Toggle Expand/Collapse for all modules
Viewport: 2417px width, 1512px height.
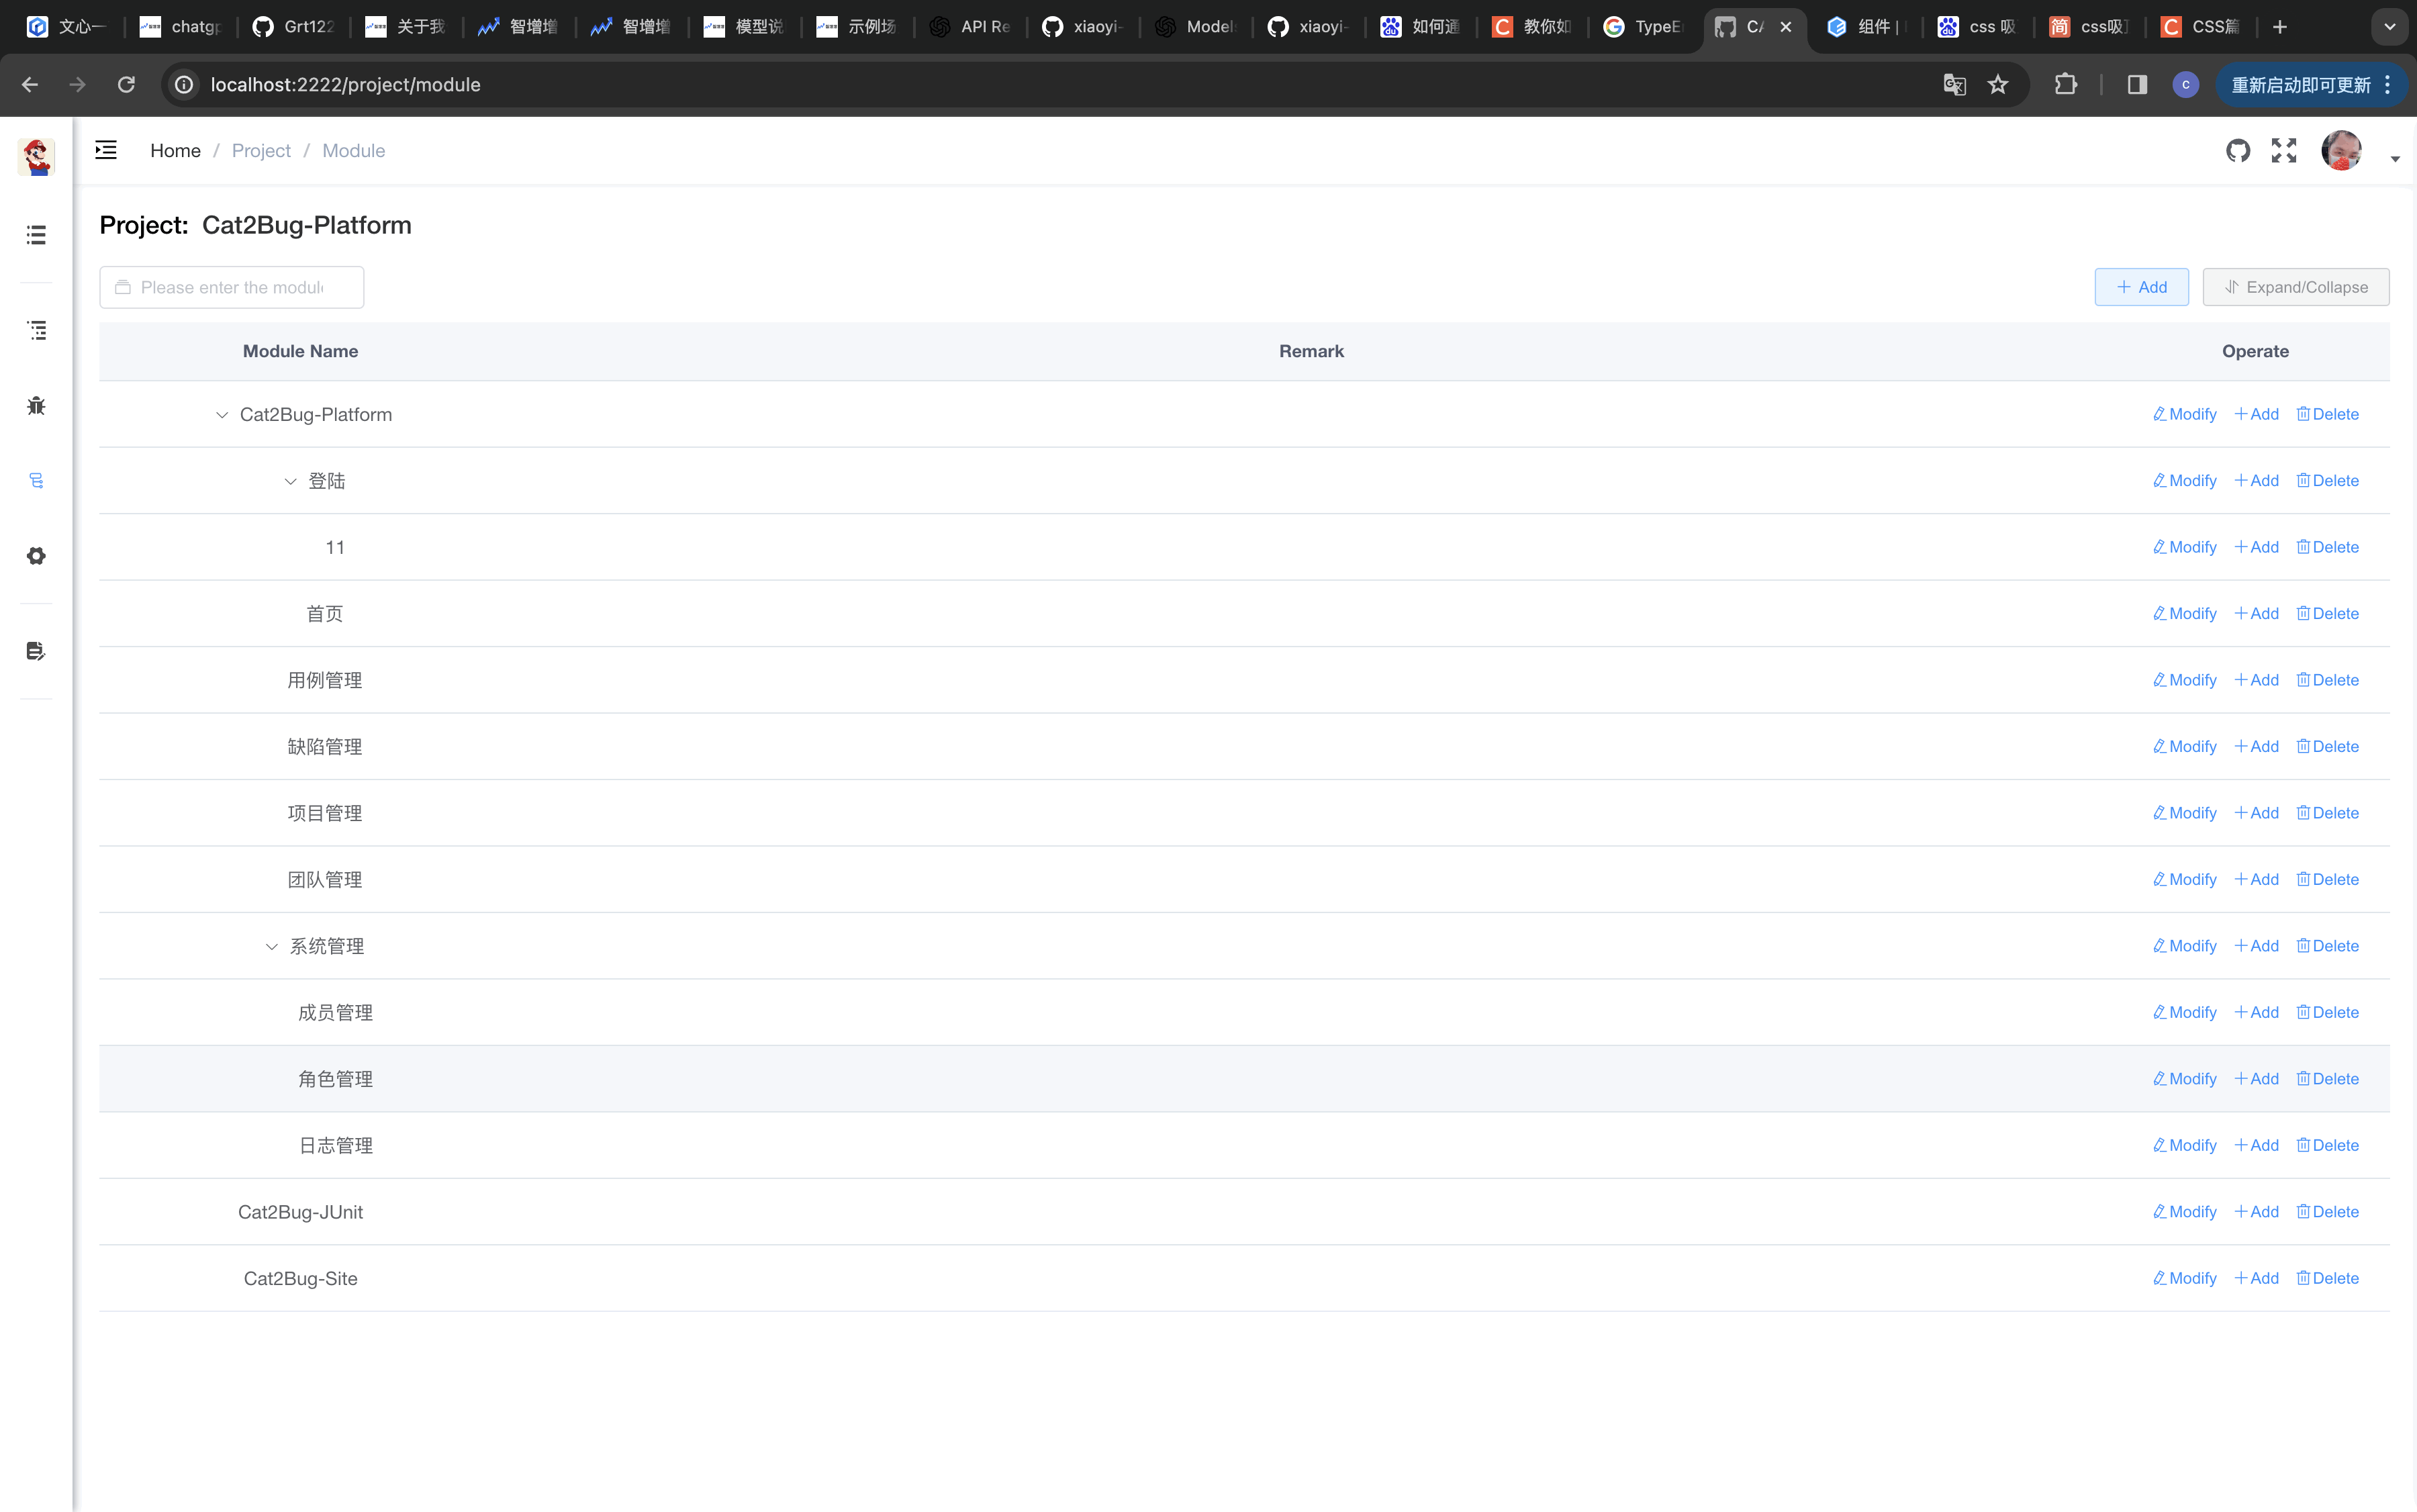[2295, 287]
